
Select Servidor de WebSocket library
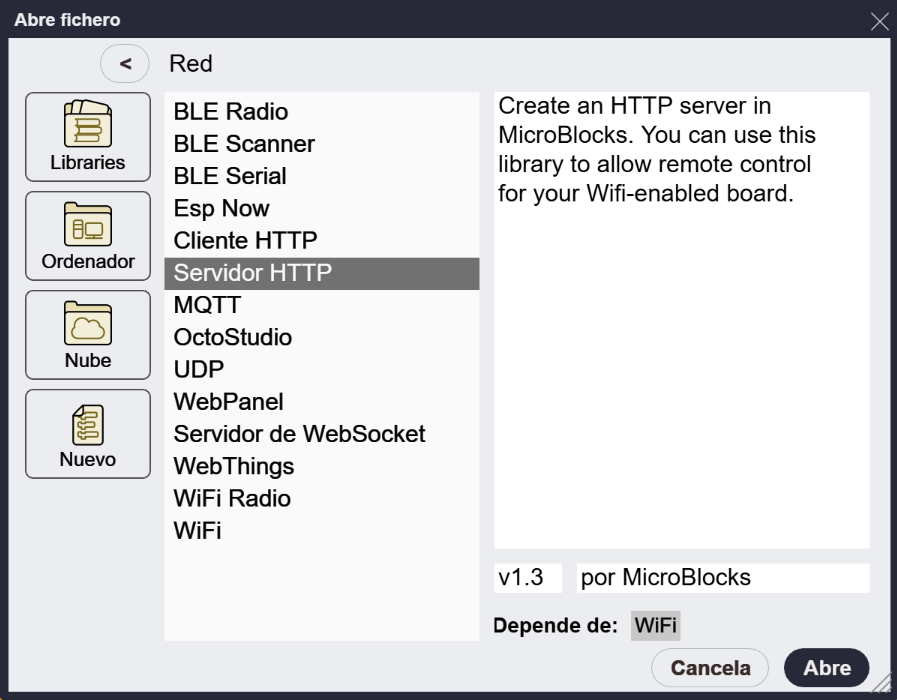click(x=322, y=433)
